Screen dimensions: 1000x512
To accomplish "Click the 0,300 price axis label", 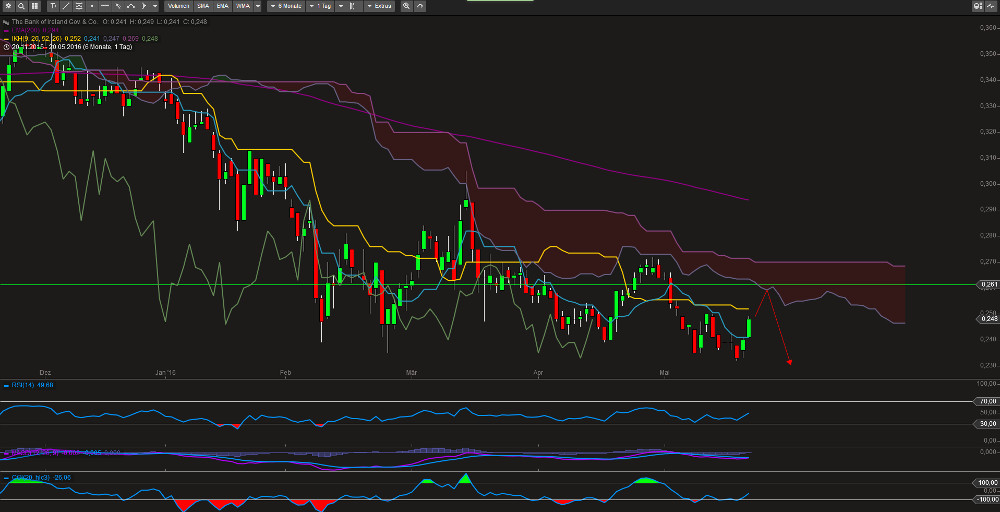I will pos(988,184).
